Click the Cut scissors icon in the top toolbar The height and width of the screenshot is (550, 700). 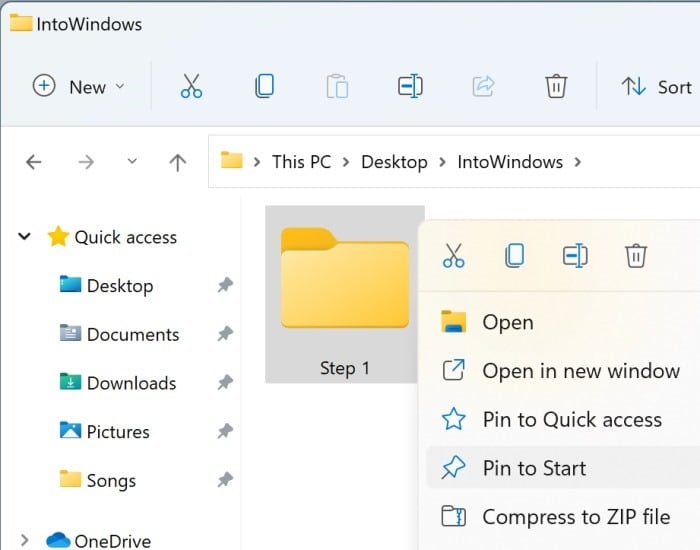click(191, 86)
